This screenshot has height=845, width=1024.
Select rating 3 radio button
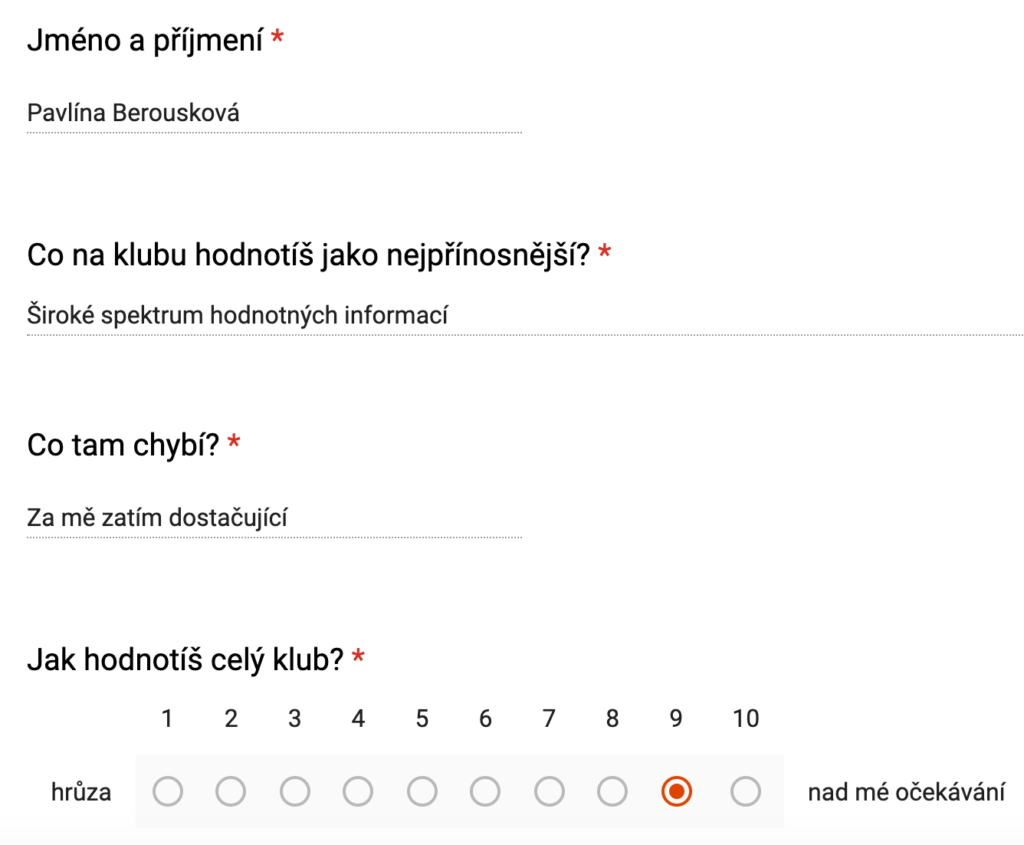[x=295, y=791]
